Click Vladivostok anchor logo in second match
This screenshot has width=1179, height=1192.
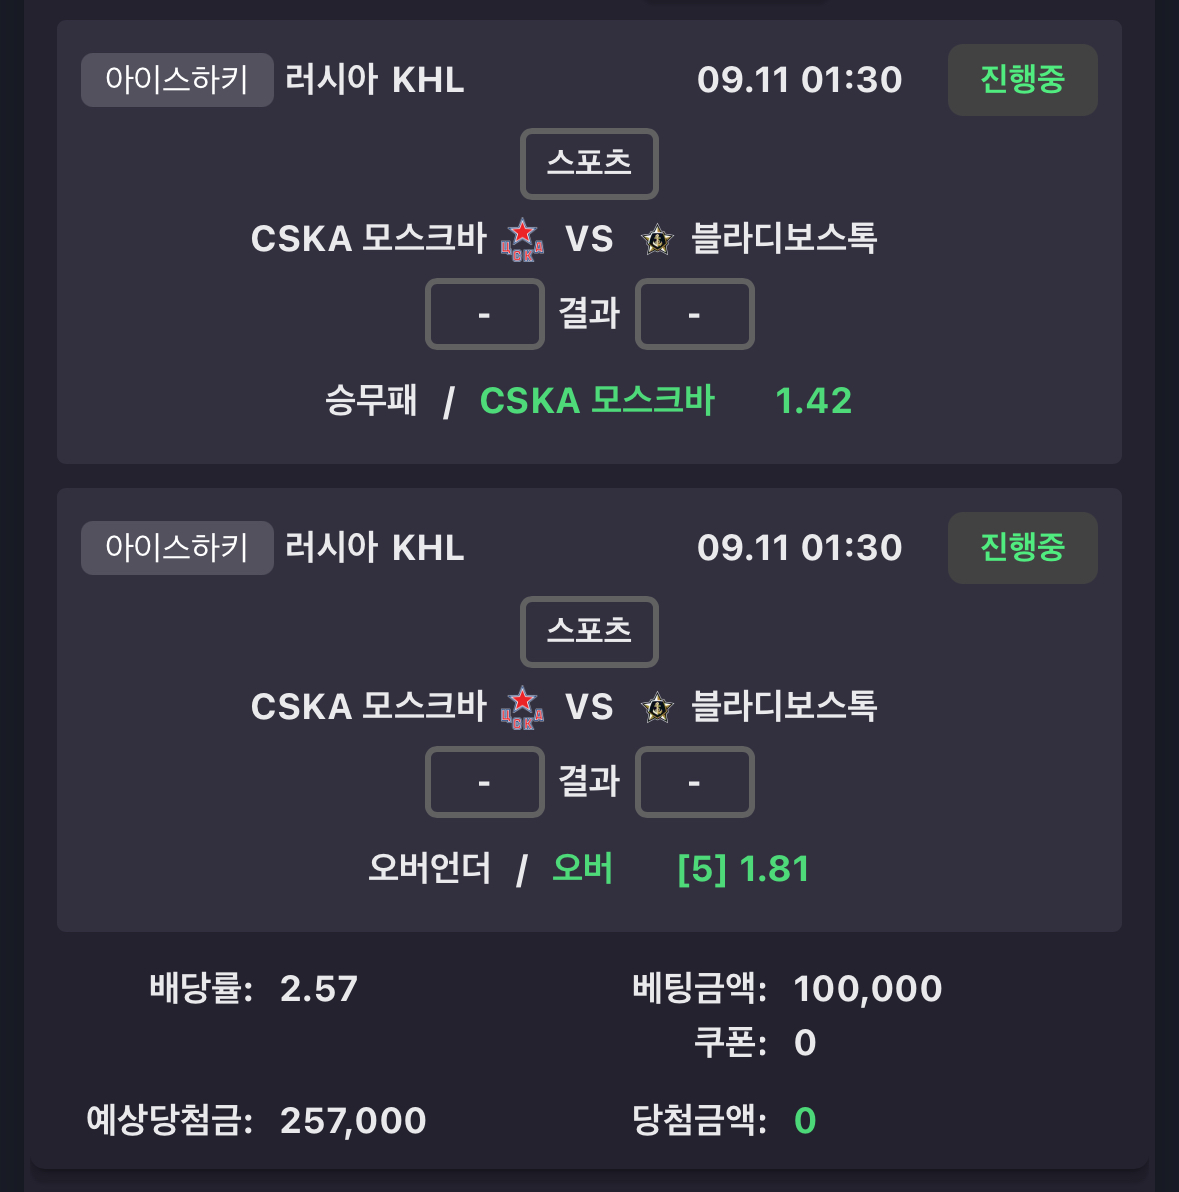coord(658,708)
